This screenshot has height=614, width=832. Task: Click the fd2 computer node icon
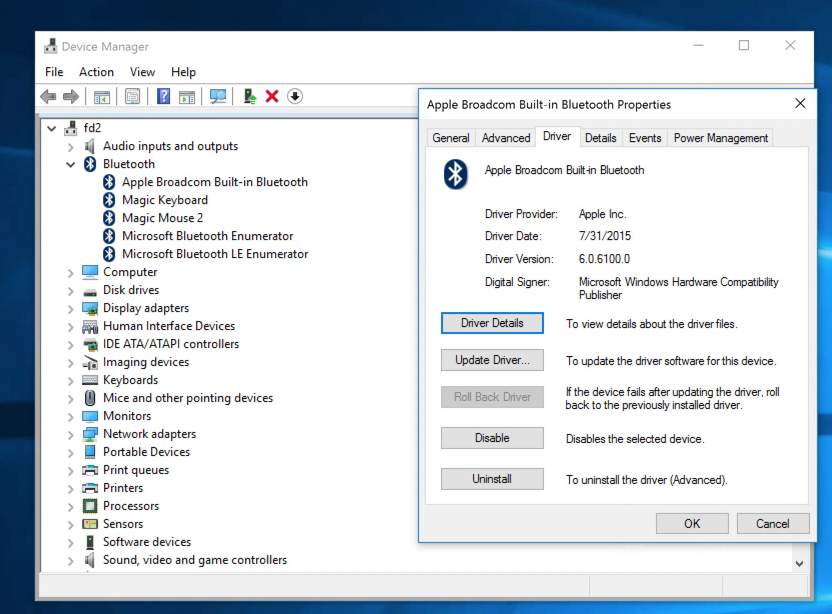[71, 128]
